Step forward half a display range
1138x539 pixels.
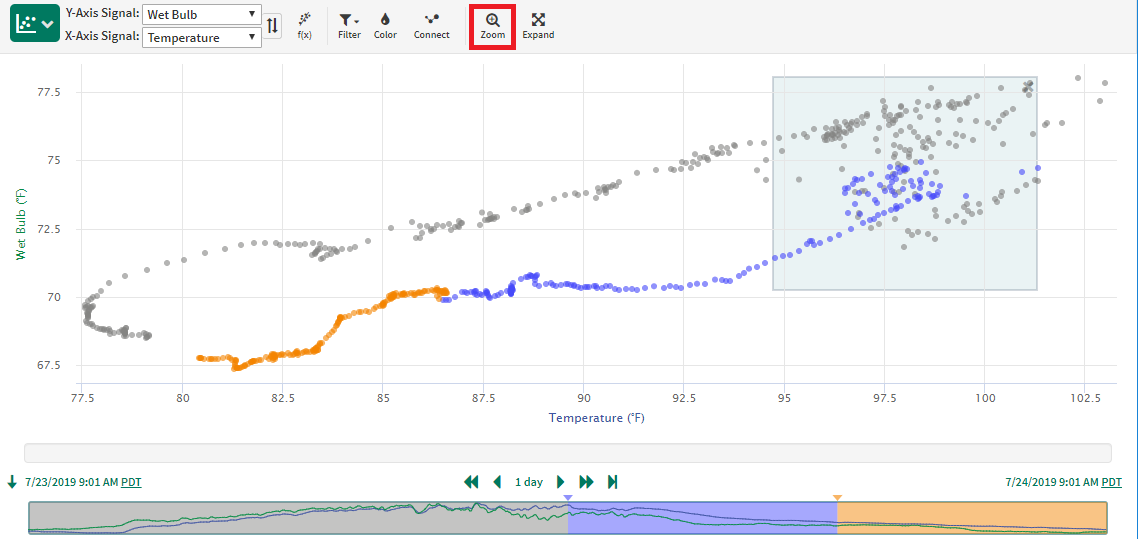tap(561, 482)
